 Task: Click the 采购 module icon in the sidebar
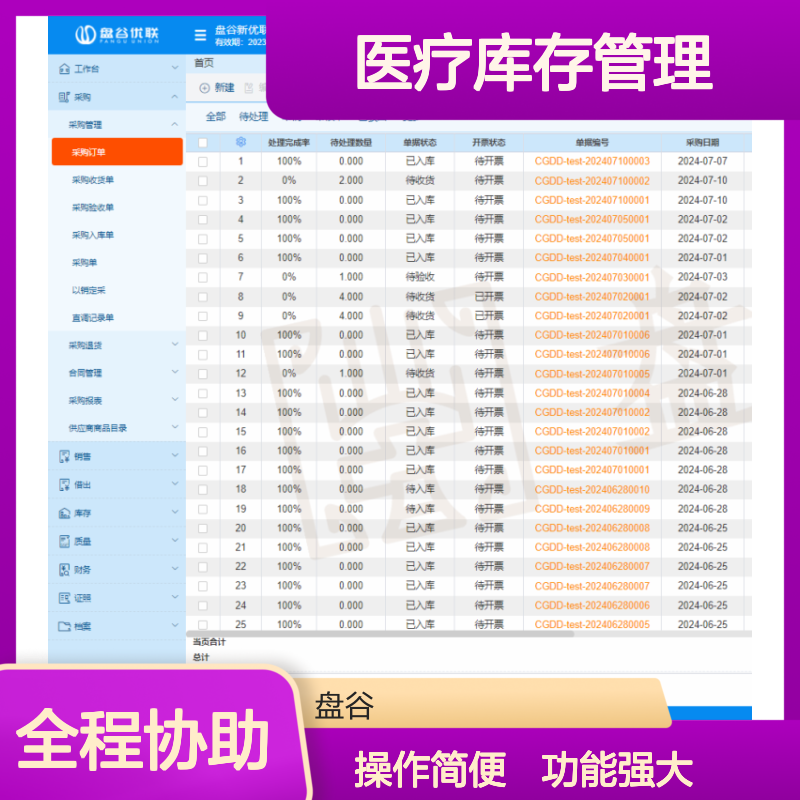(64, 97)
